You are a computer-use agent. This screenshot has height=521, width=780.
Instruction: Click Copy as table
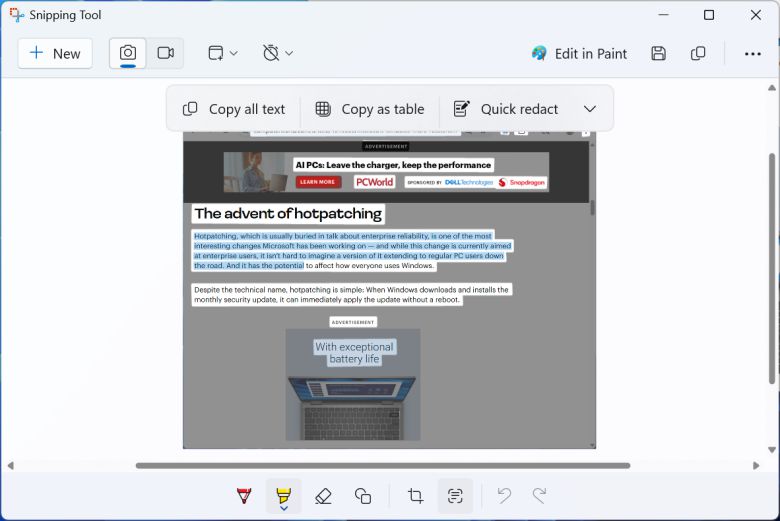(369, 109)
